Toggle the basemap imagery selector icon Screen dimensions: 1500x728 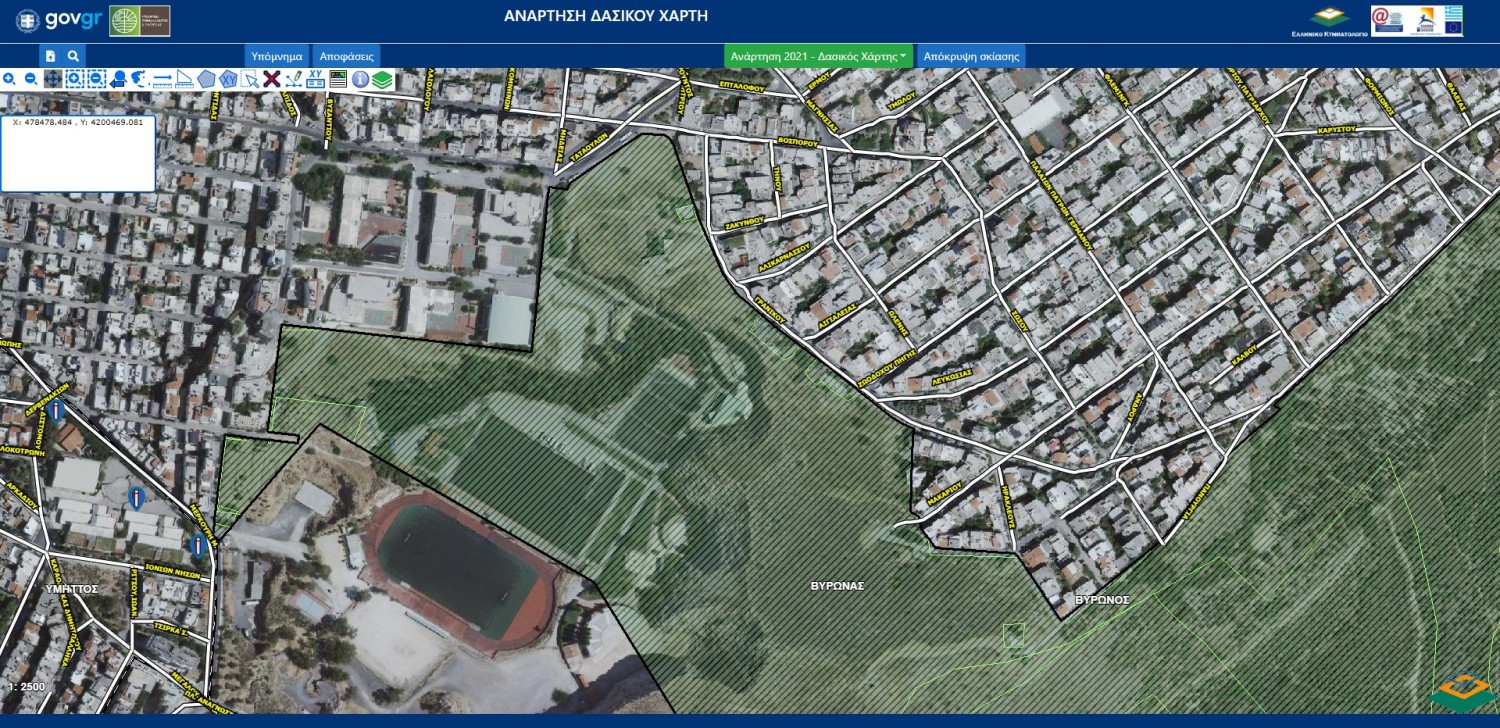[338, 79]
